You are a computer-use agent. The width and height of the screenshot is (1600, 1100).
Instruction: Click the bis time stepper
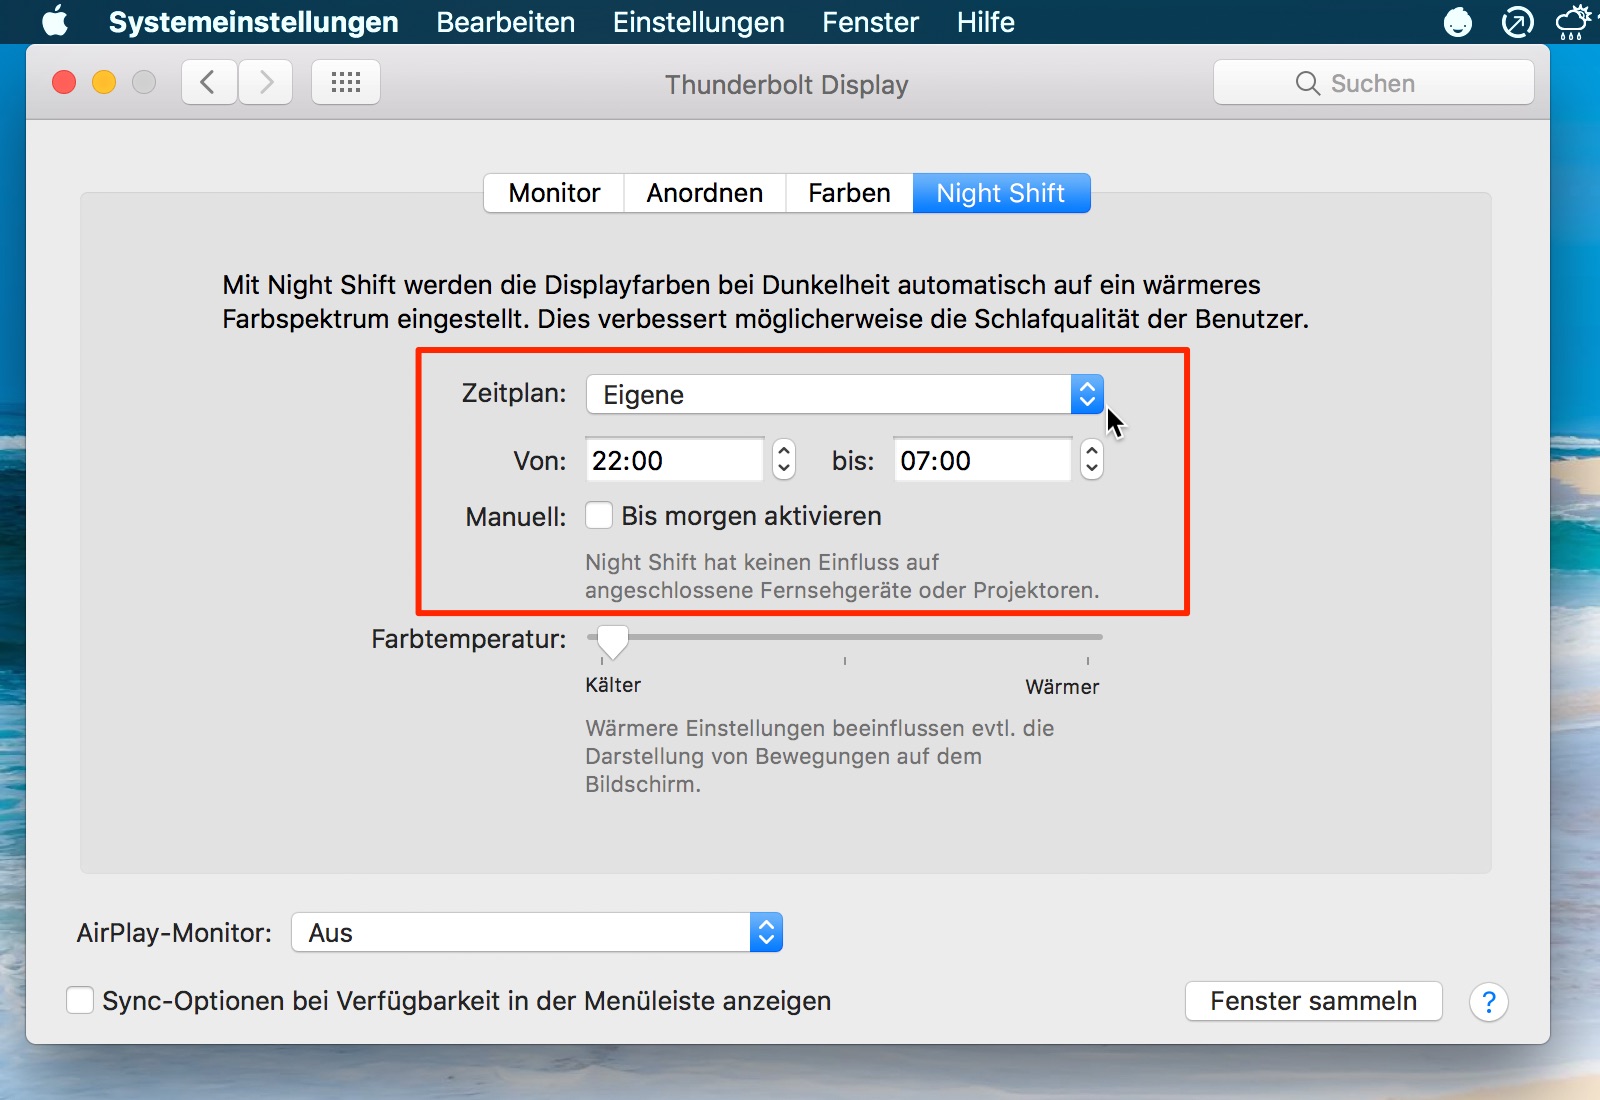[x=1092, y=460]
